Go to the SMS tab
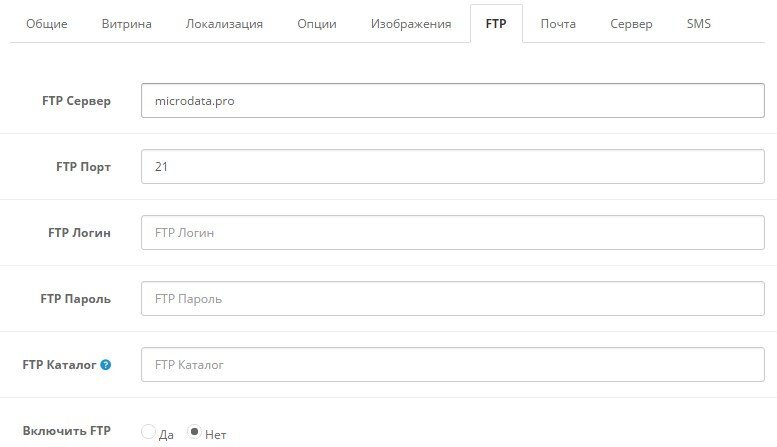 tap(699, 24)
